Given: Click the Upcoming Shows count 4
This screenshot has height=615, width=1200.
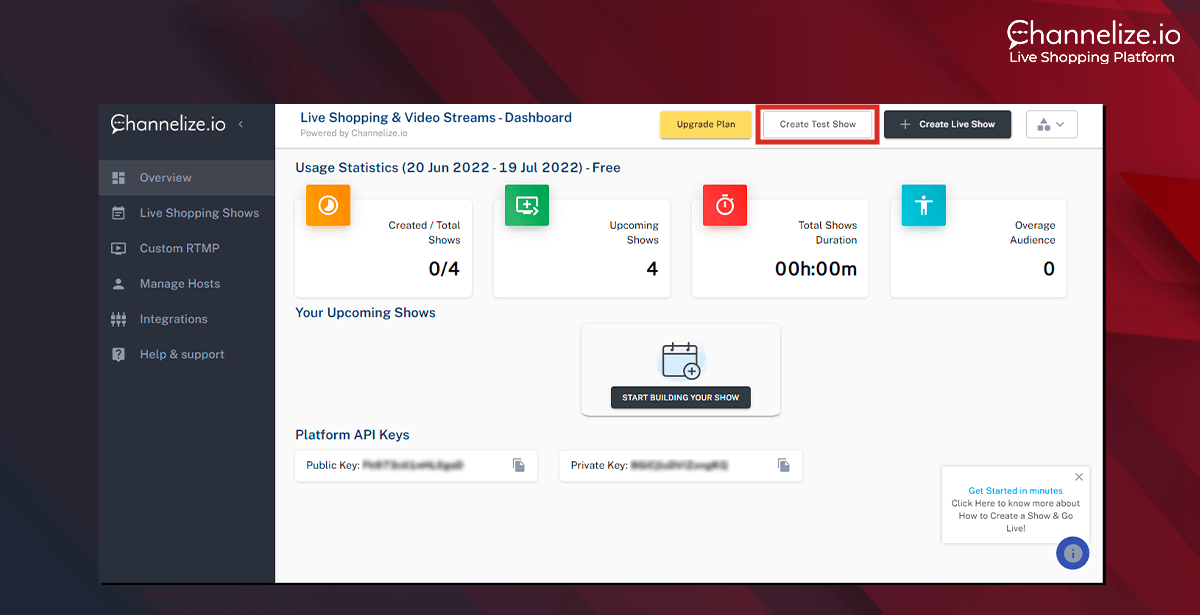Looking at the screenshot, I should 652,268.
